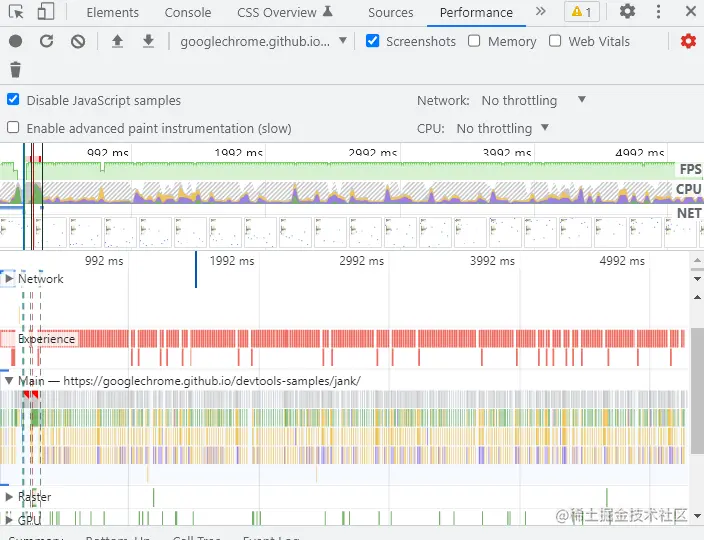
Task: Toggle the device toolbar icon
Action: pos(45,12)
